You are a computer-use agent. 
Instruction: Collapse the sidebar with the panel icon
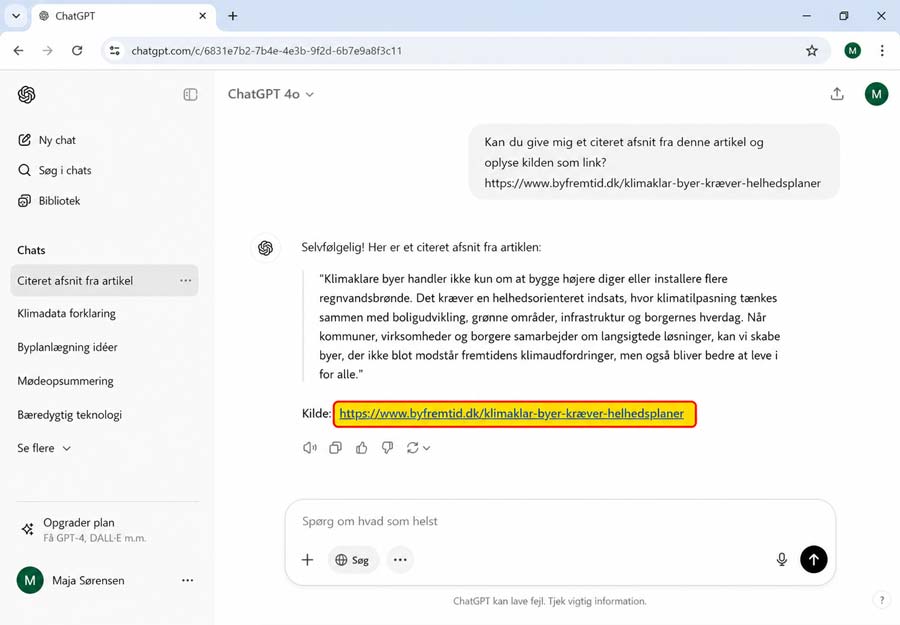190,94
